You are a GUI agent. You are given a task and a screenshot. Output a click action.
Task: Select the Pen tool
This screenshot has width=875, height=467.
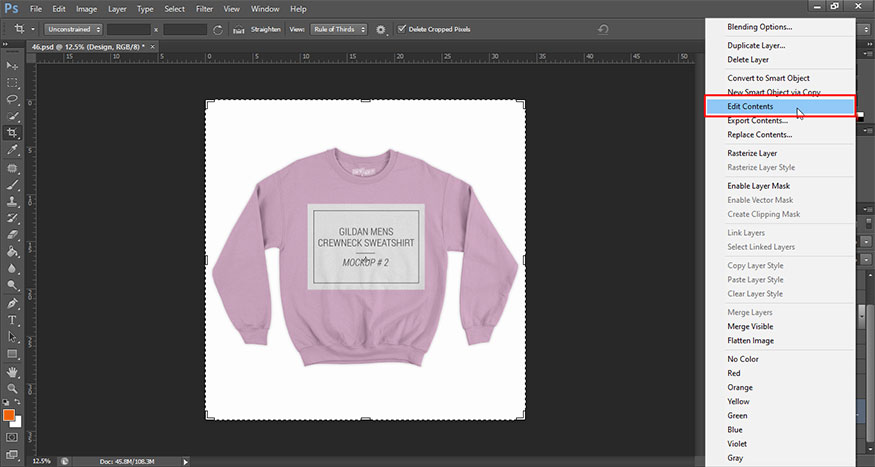tap(12, 304)
